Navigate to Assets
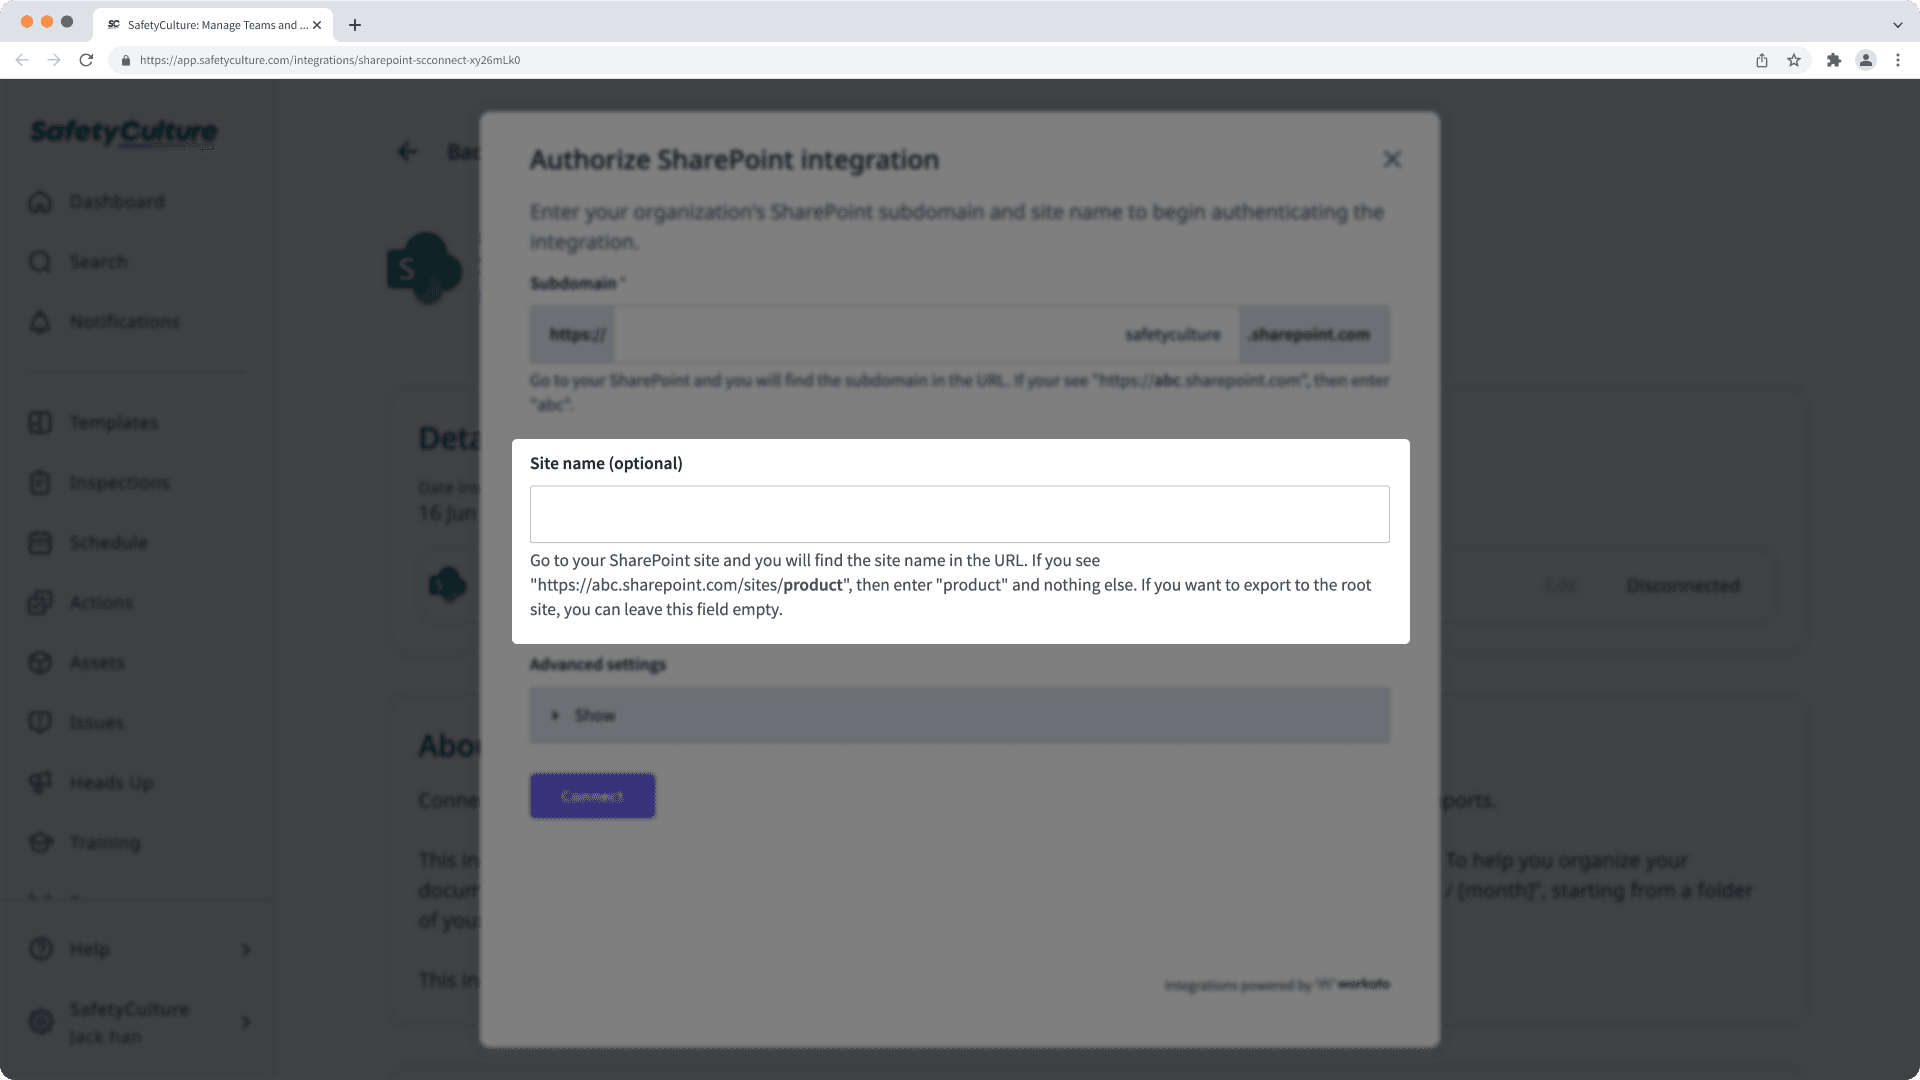 [x=96, y=662]
